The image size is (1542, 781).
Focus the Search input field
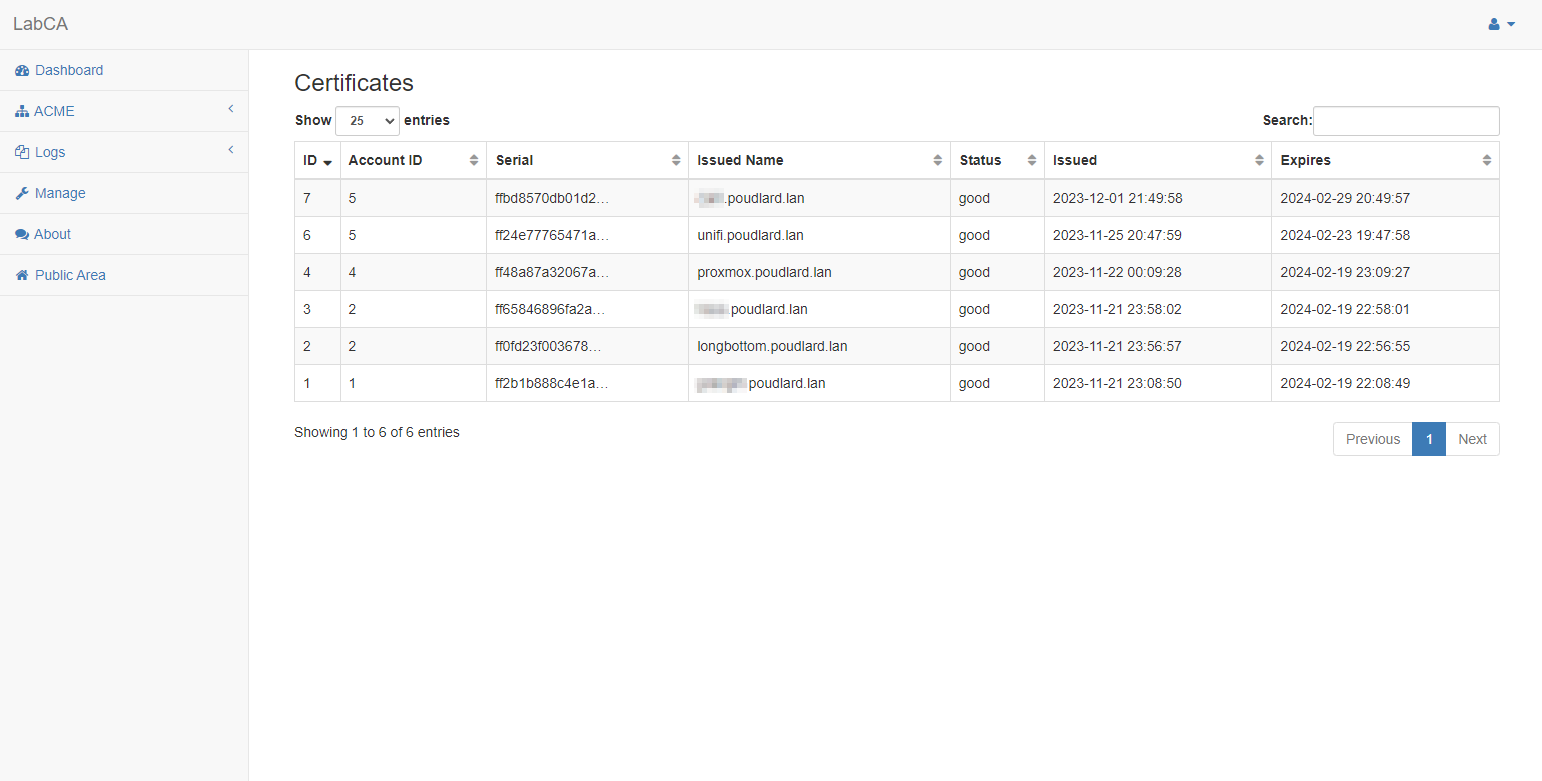coord(1405,121)
